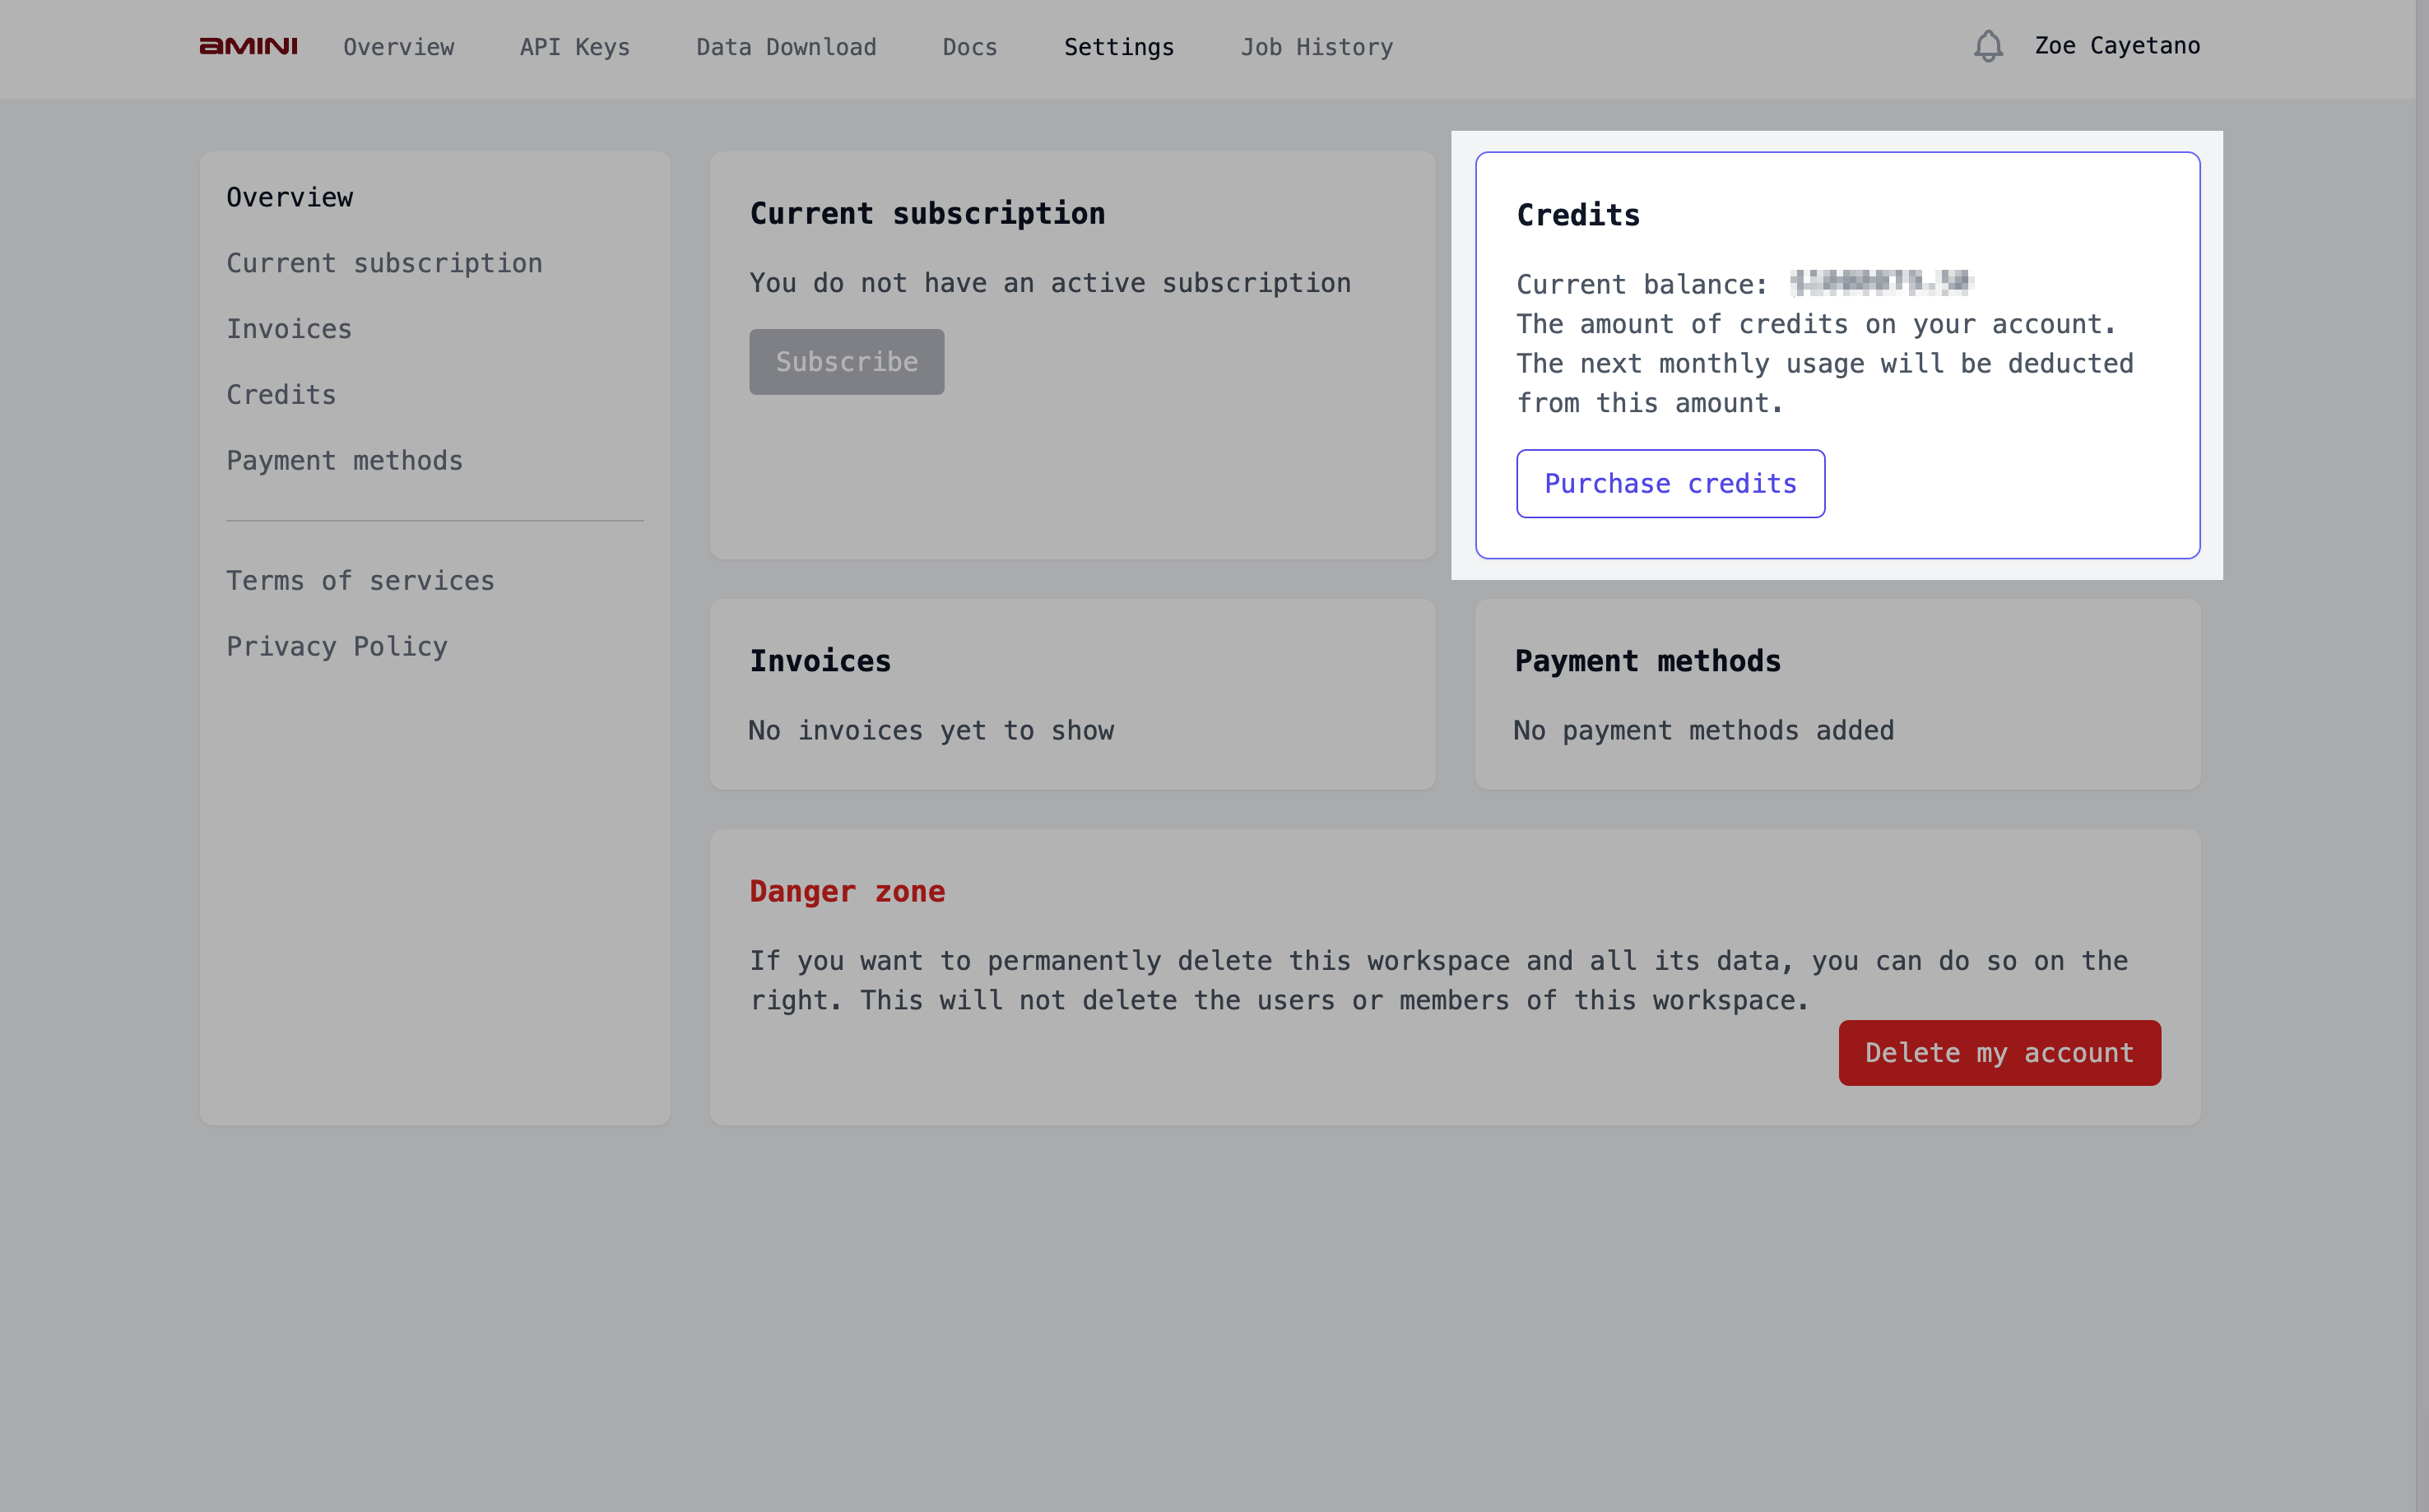Click the 'Danger zone' heading
The image size is (2429, 1512).
point(847,891)
